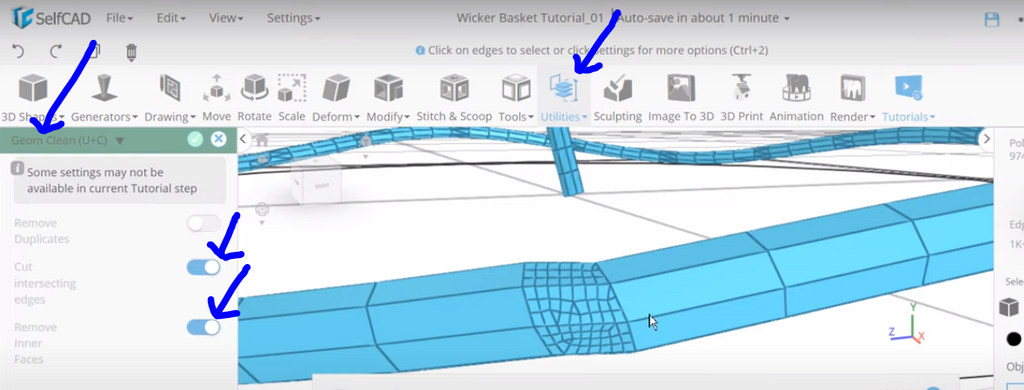This screenshot has height=390, width=1024.
Task: Launch the 3D Print tool
Action: click(741, 98)
